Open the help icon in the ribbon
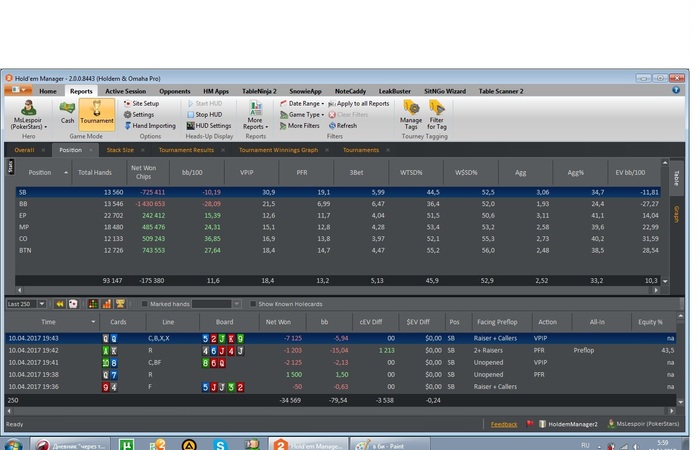This screenshot has width=700, height=450. pyautogui.click(x=676, y=90)
